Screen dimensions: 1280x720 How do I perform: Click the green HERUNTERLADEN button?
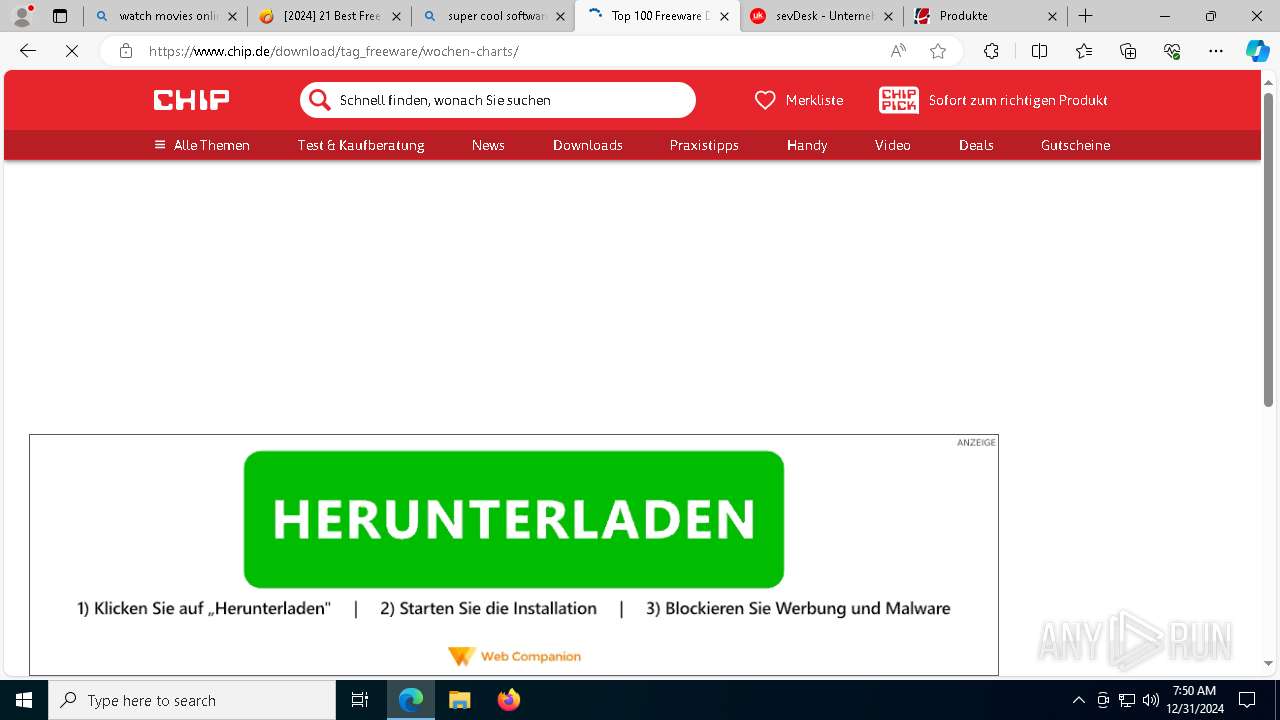pyautogui.click(x=514, y=519)
